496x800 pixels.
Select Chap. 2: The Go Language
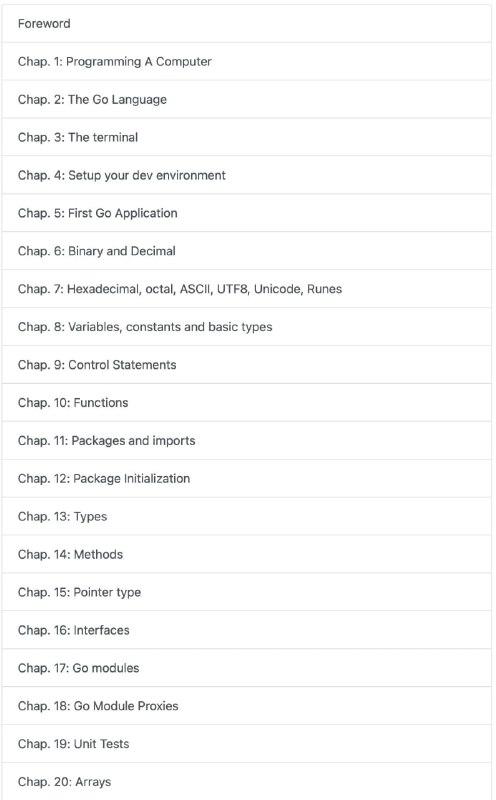click(x=246, y=99)
